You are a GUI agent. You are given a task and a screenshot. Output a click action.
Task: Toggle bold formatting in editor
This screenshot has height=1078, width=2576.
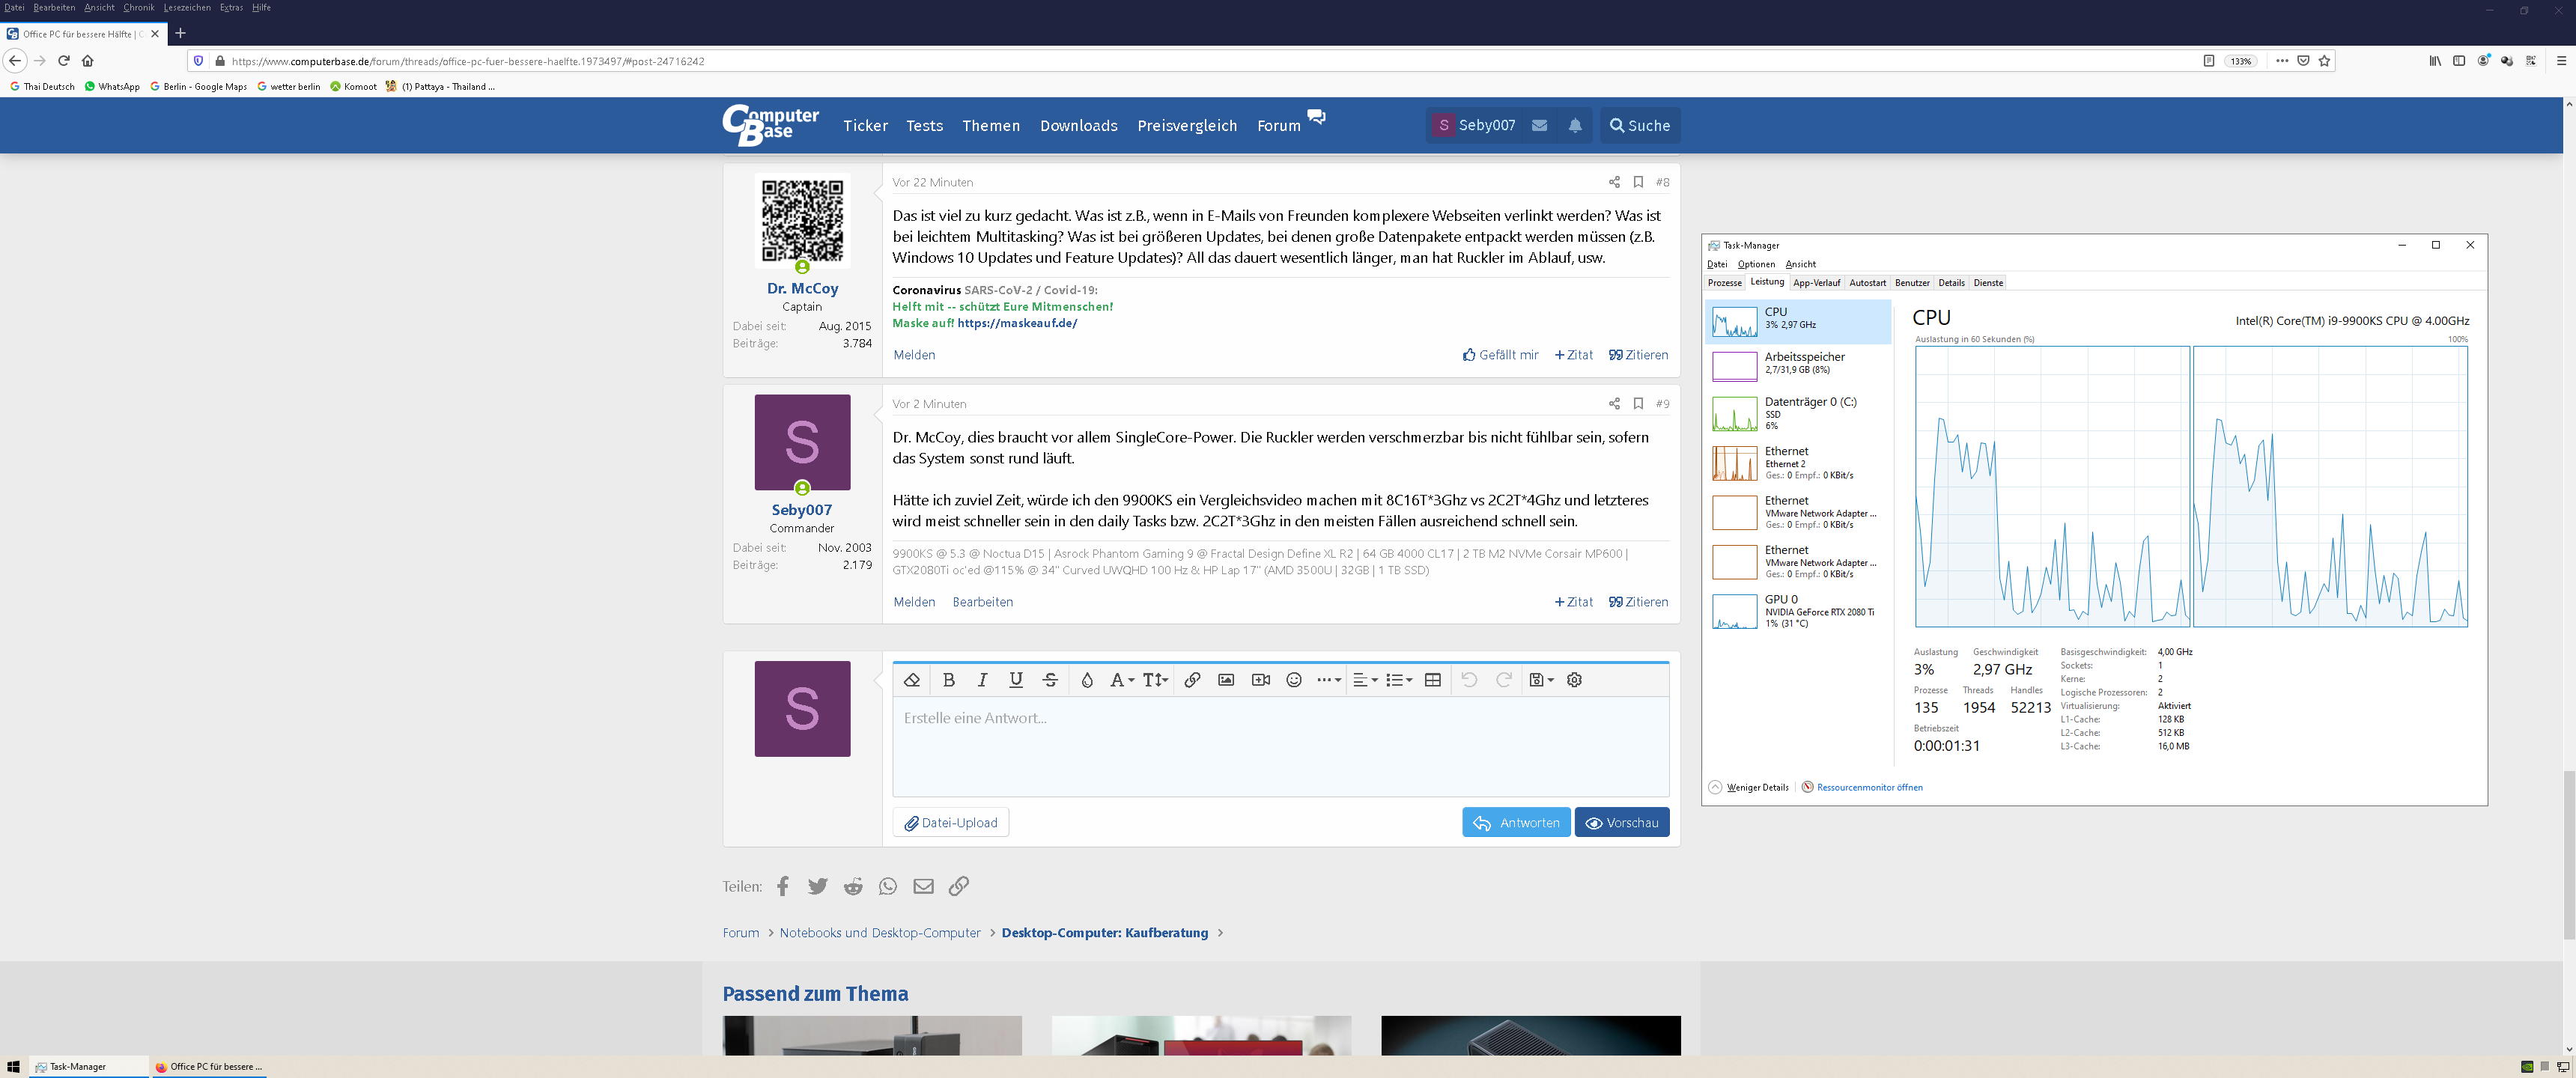pyautogui.click(x=949, y=680)
